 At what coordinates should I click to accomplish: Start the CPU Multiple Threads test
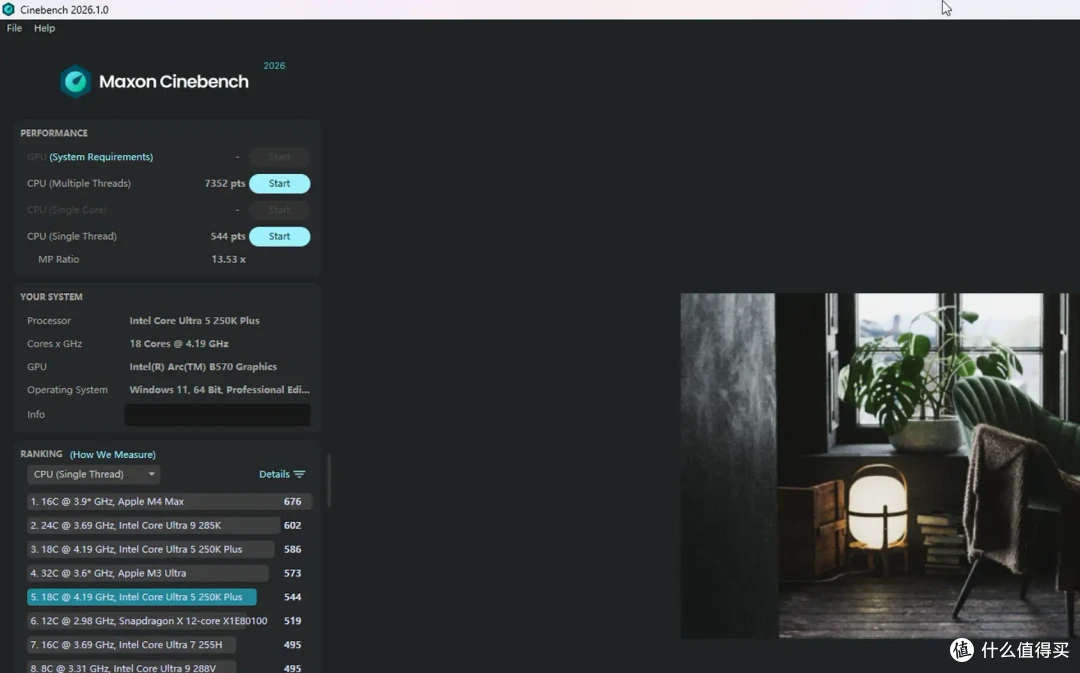pos(279,183)
